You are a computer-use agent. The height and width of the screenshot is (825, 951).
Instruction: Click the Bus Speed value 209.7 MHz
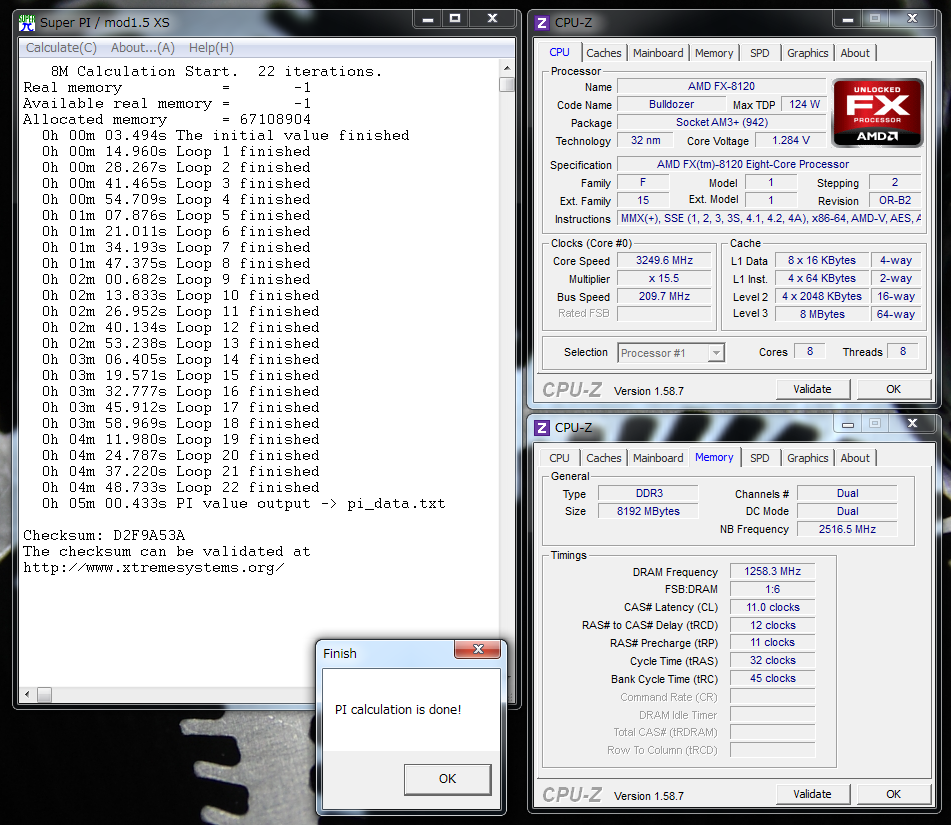664,297
